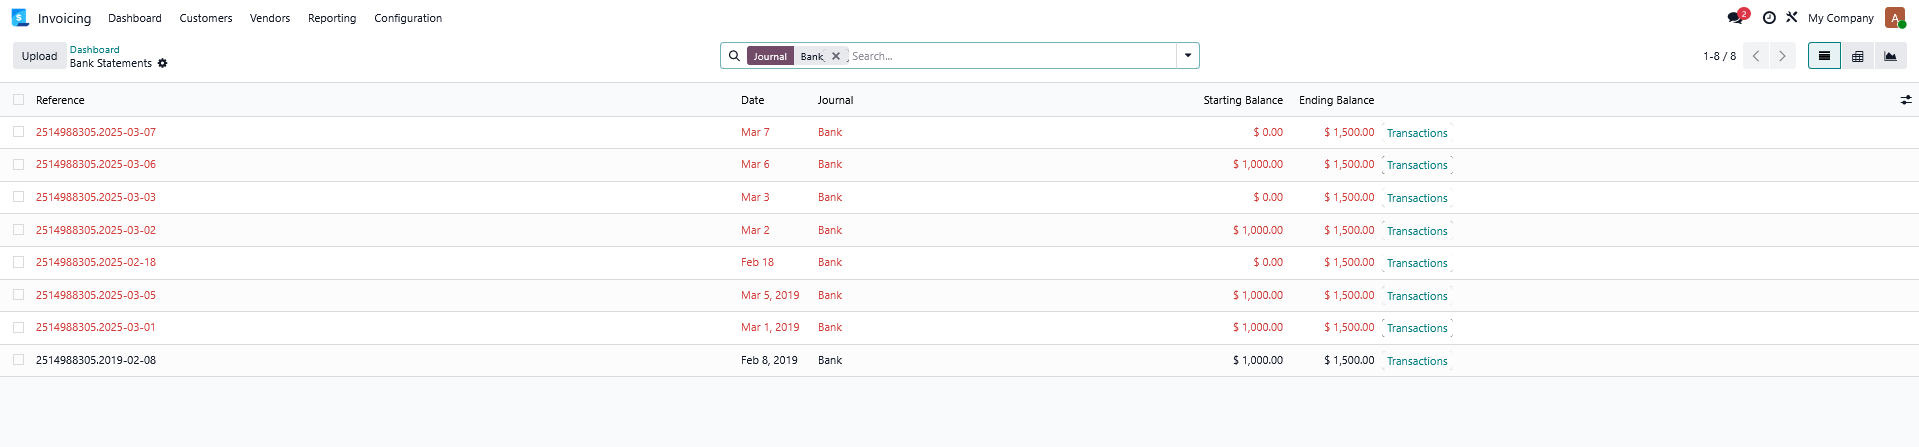This screenshot has width=1919, height=447.
Task: Tick checkbox for 2514988305.2019-02-08 statement
Action: pos(19,360)
